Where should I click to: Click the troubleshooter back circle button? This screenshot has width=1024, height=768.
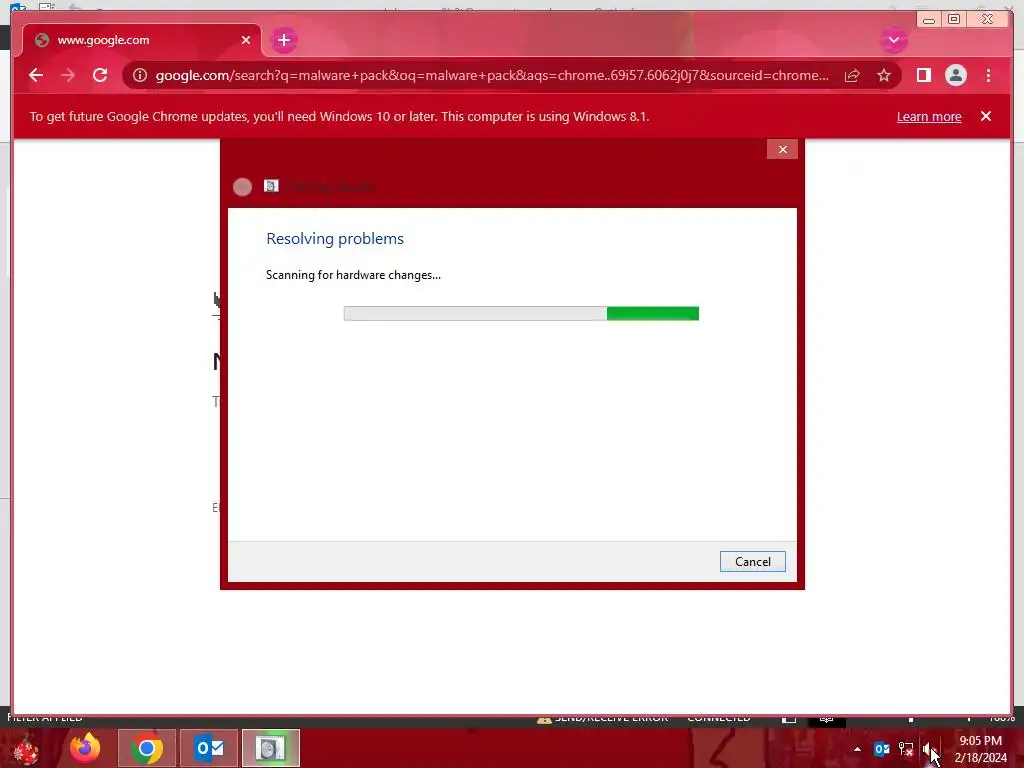(x=242, y=187)
